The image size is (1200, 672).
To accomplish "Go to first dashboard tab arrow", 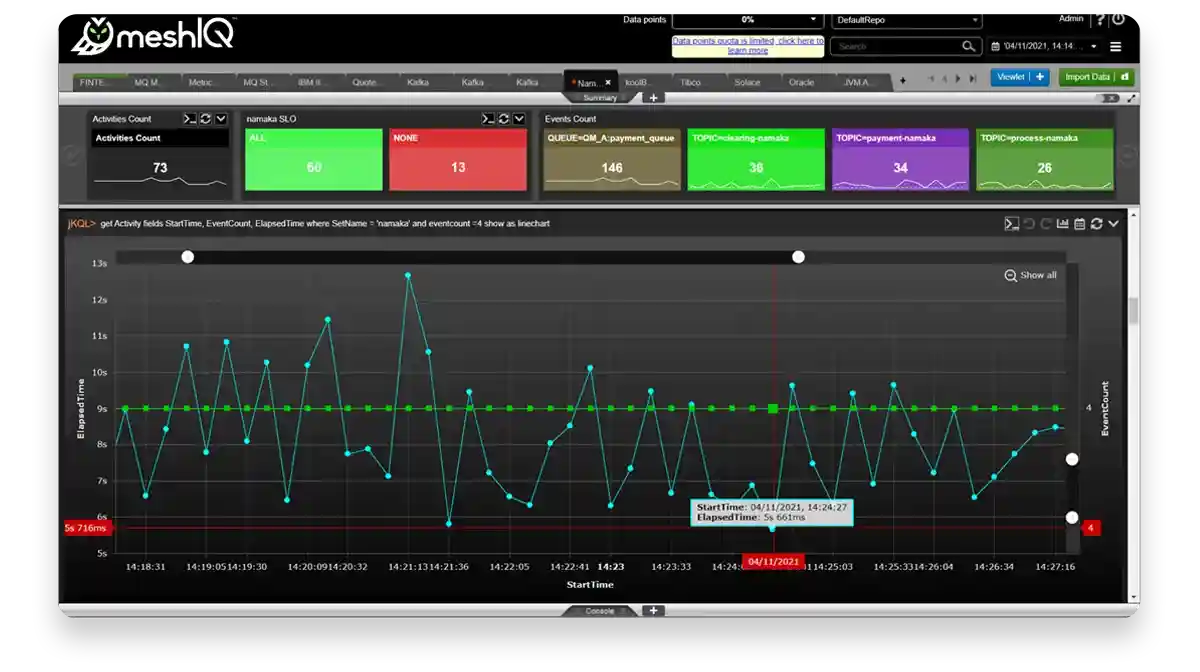I will [x=929, y=78].
